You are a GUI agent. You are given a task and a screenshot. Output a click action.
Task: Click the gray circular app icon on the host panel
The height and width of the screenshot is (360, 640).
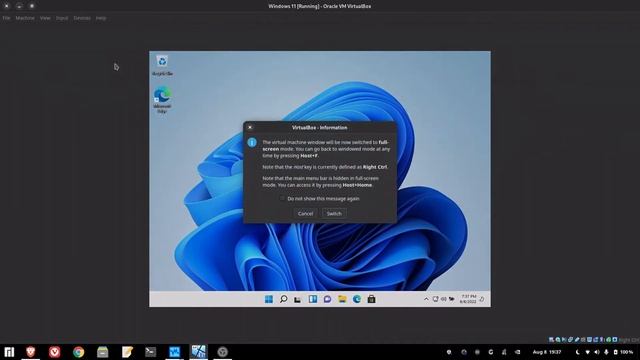click(222, 352)
